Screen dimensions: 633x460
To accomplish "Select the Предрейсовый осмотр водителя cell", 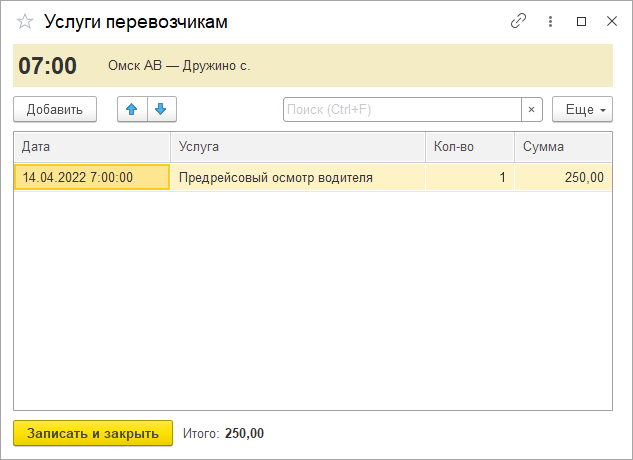I will click(x=297, y=178).
